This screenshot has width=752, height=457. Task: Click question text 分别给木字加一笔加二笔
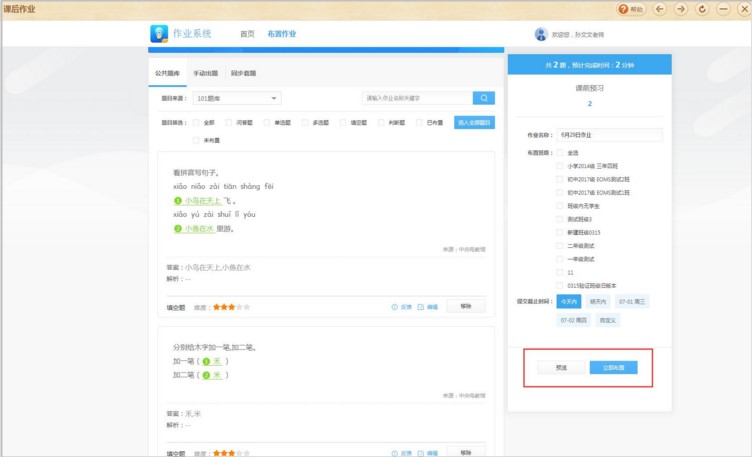(x=215, y=347)
